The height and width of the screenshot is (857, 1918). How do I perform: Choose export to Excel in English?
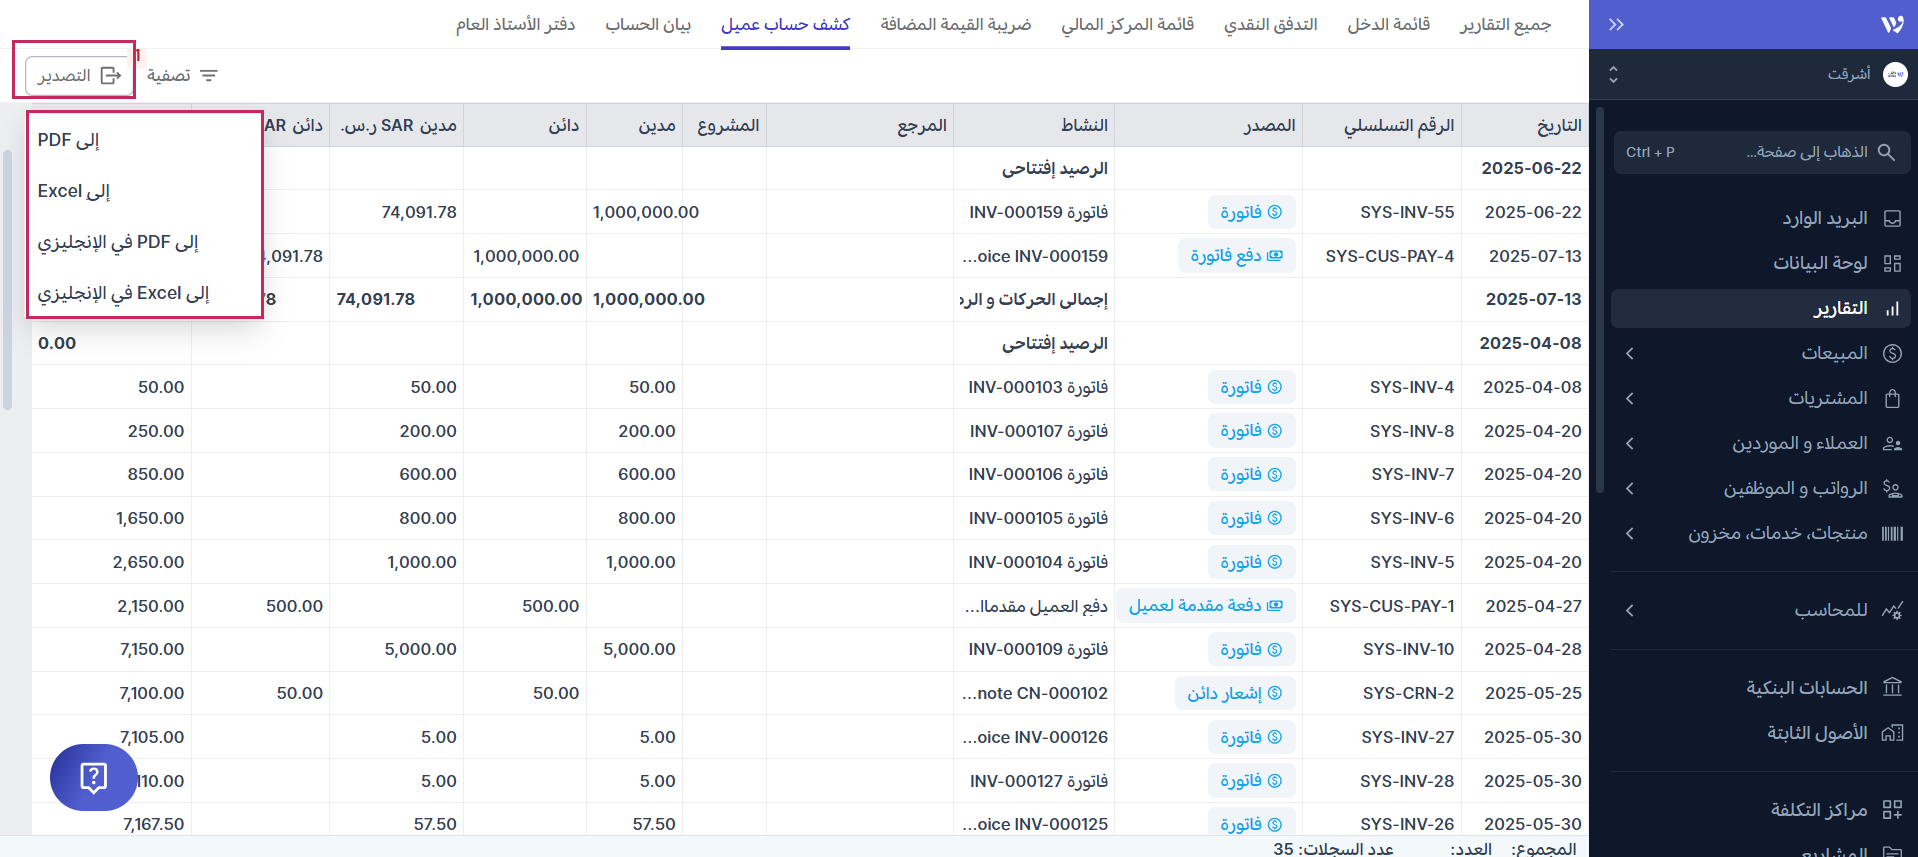[x=123, y=293]
